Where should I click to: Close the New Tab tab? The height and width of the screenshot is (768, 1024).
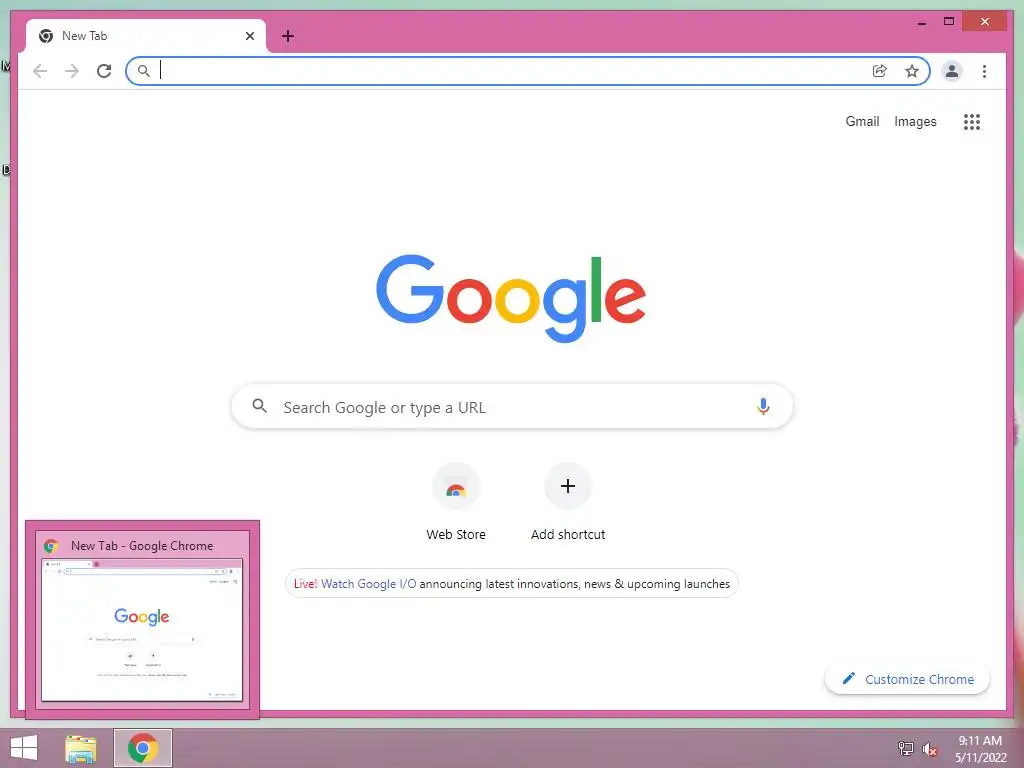point(249,36)
